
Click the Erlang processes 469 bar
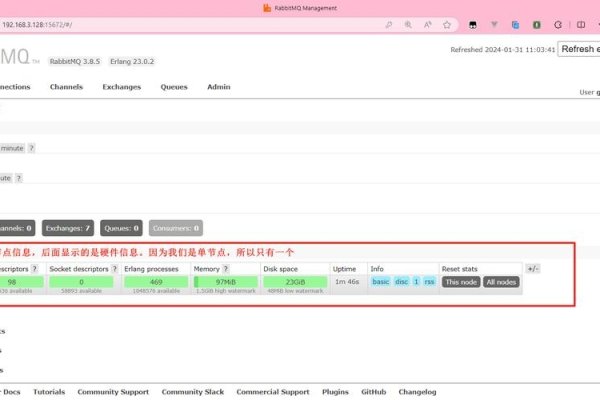click(x=156, y=282)
